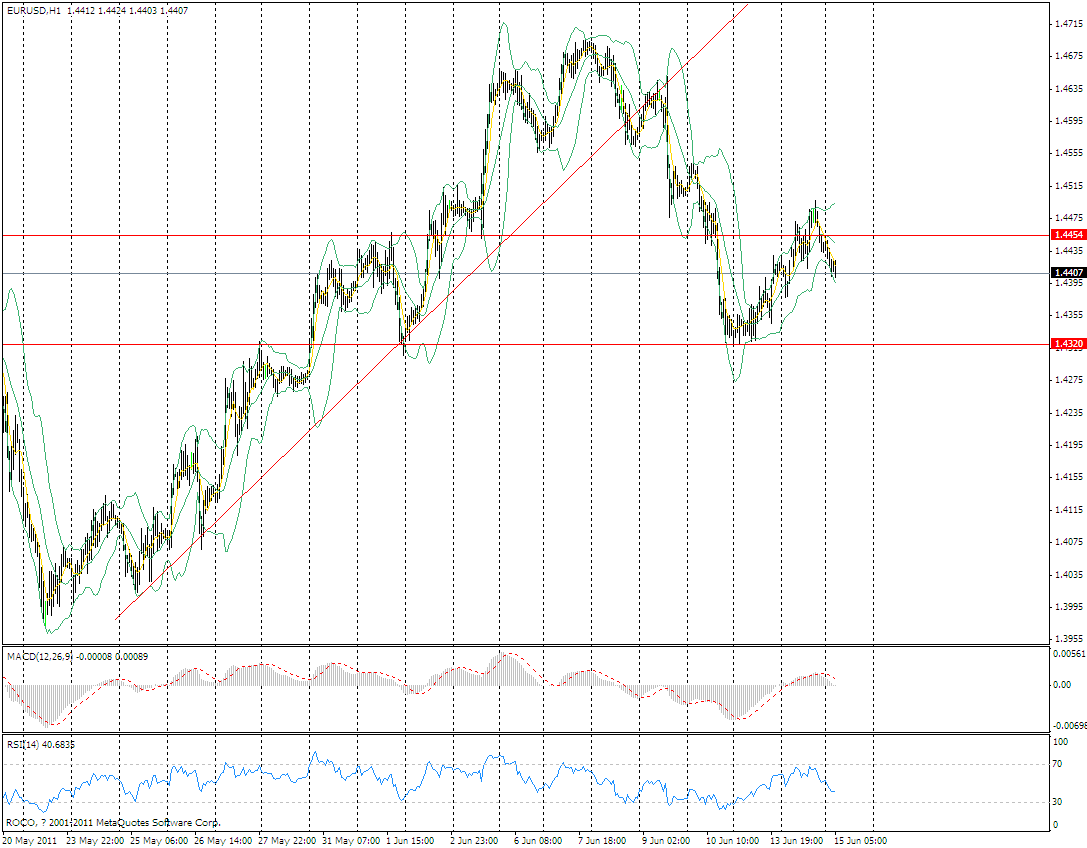
Task: Click the 26 May 14:00 time label
Action: pos(223,840)
